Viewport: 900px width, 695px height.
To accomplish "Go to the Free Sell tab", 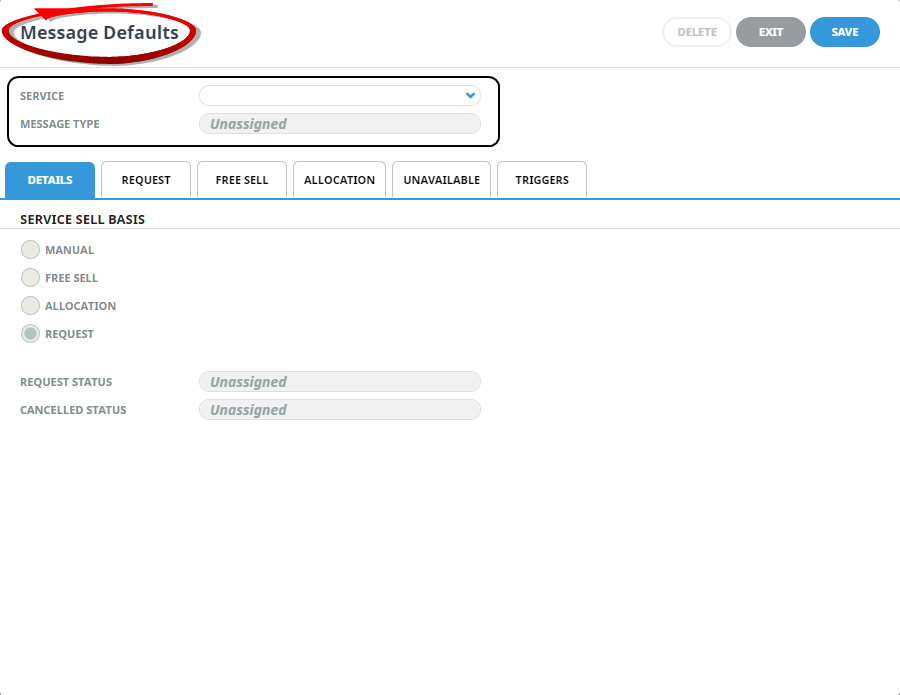I will 242,180.
